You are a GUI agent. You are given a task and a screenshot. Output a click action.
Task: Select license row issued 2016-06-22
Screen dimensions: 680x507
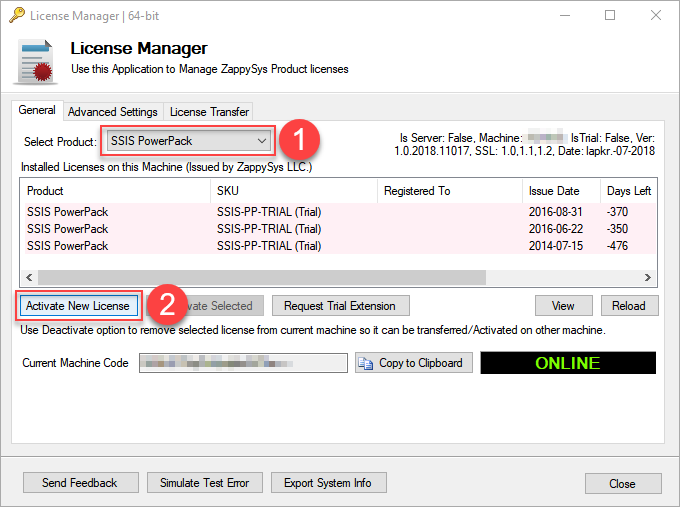(338, 229)
